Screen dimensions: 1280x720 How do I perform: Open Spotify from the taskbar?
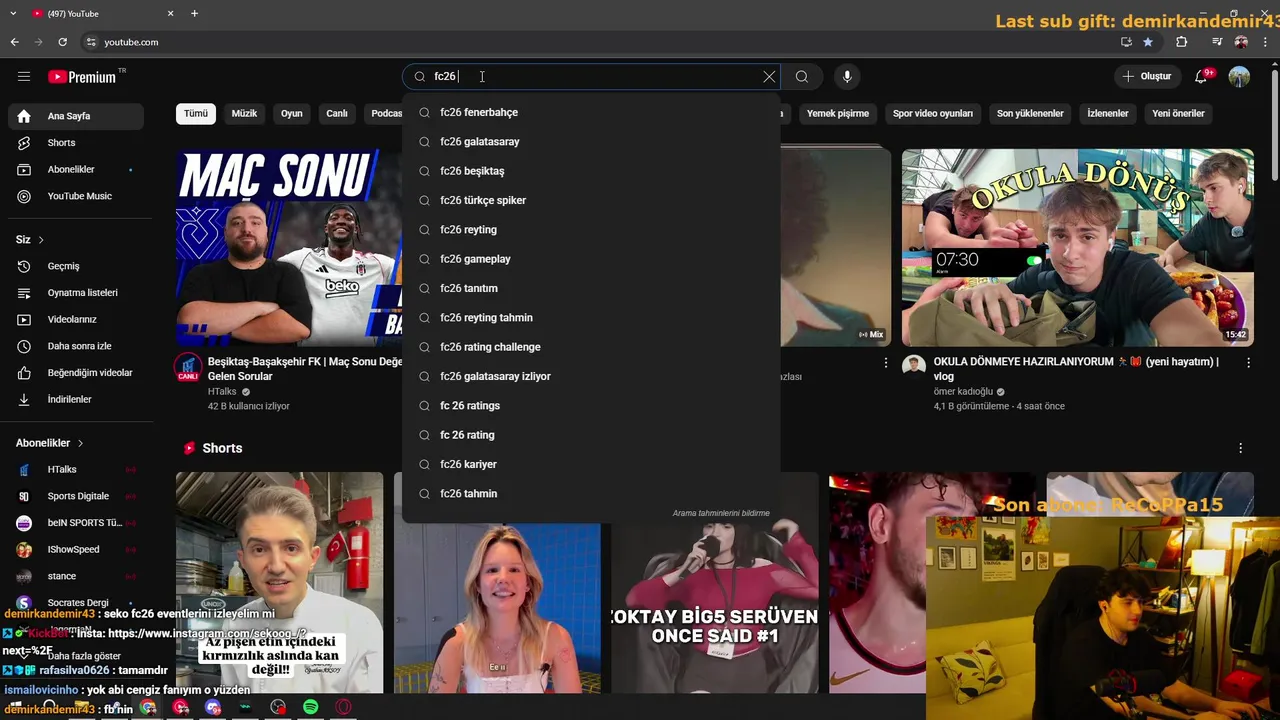point(310,707)
